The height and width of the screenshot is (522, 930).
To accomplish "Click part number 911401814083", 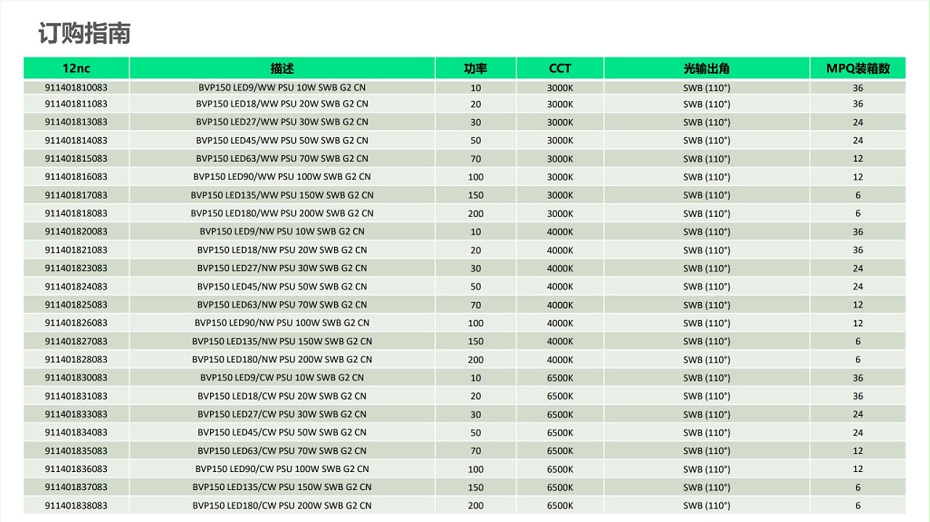I will [76, 141].
